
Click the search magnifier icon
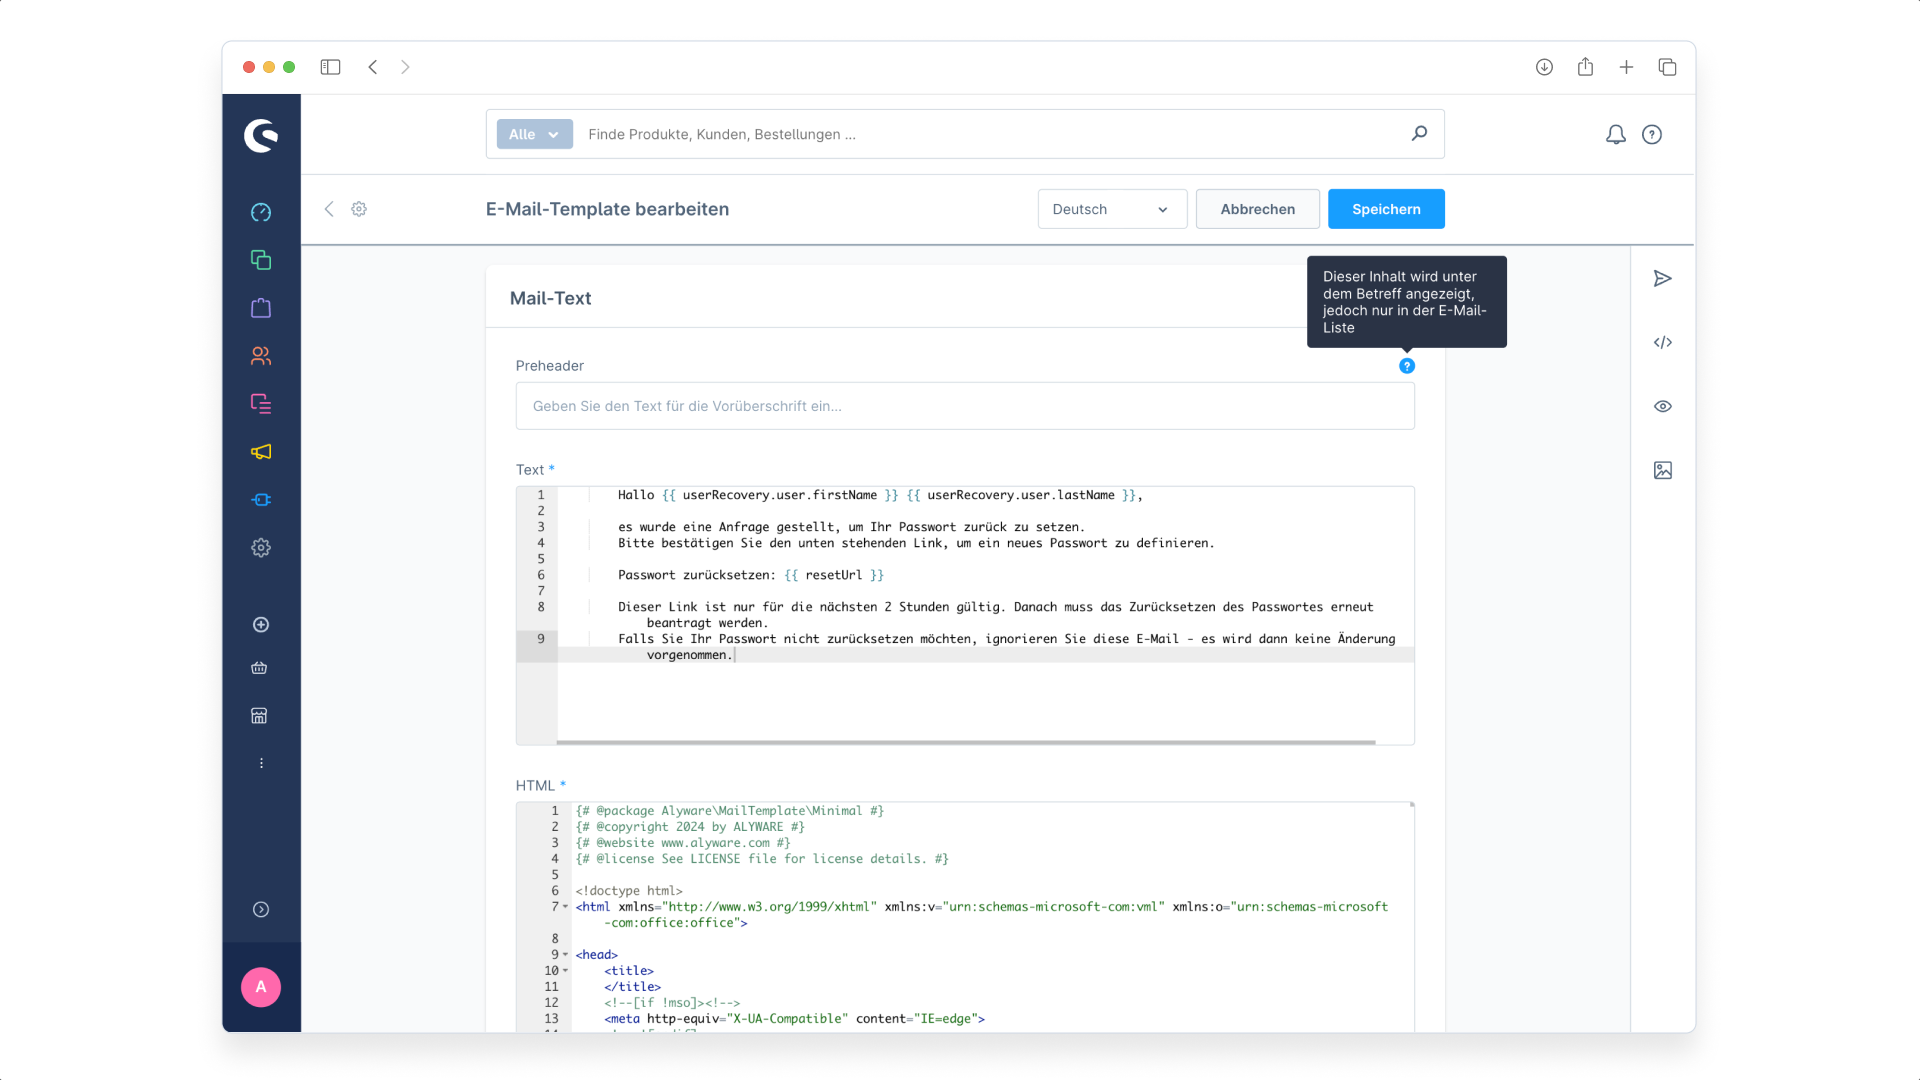click(1419, 133)
